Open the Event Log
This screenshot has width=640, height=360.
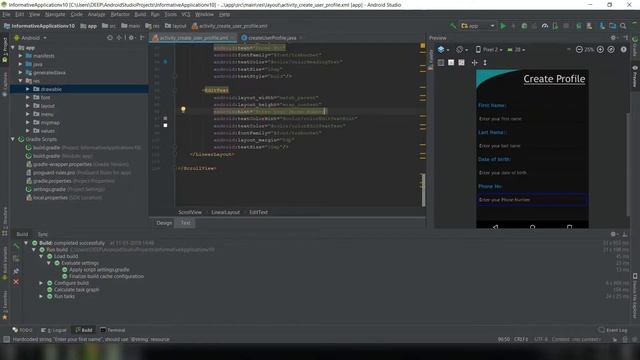[x=613, y=330]
